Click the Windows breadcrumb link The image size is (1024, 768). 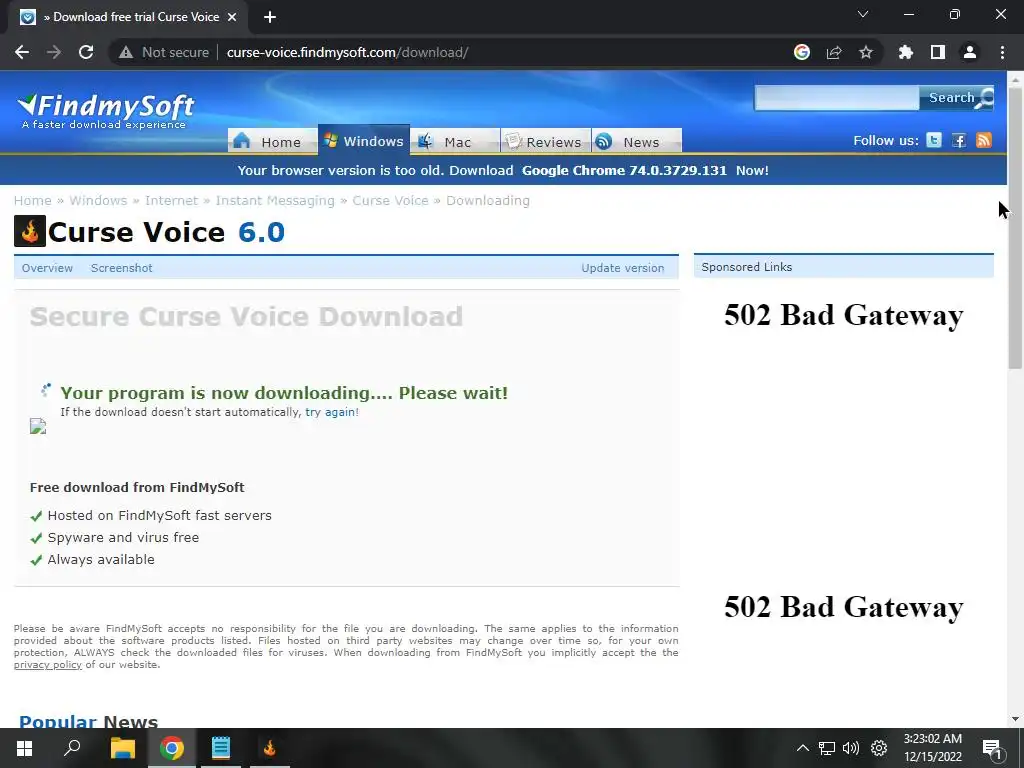click(98, 200)
